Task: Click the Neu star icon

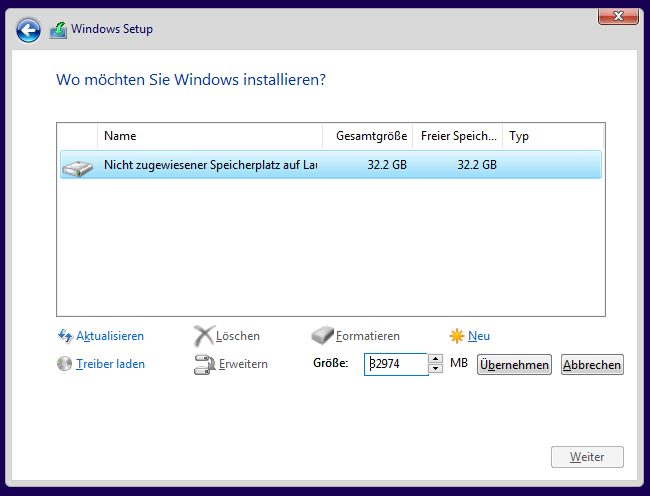Action: [456, 336]
